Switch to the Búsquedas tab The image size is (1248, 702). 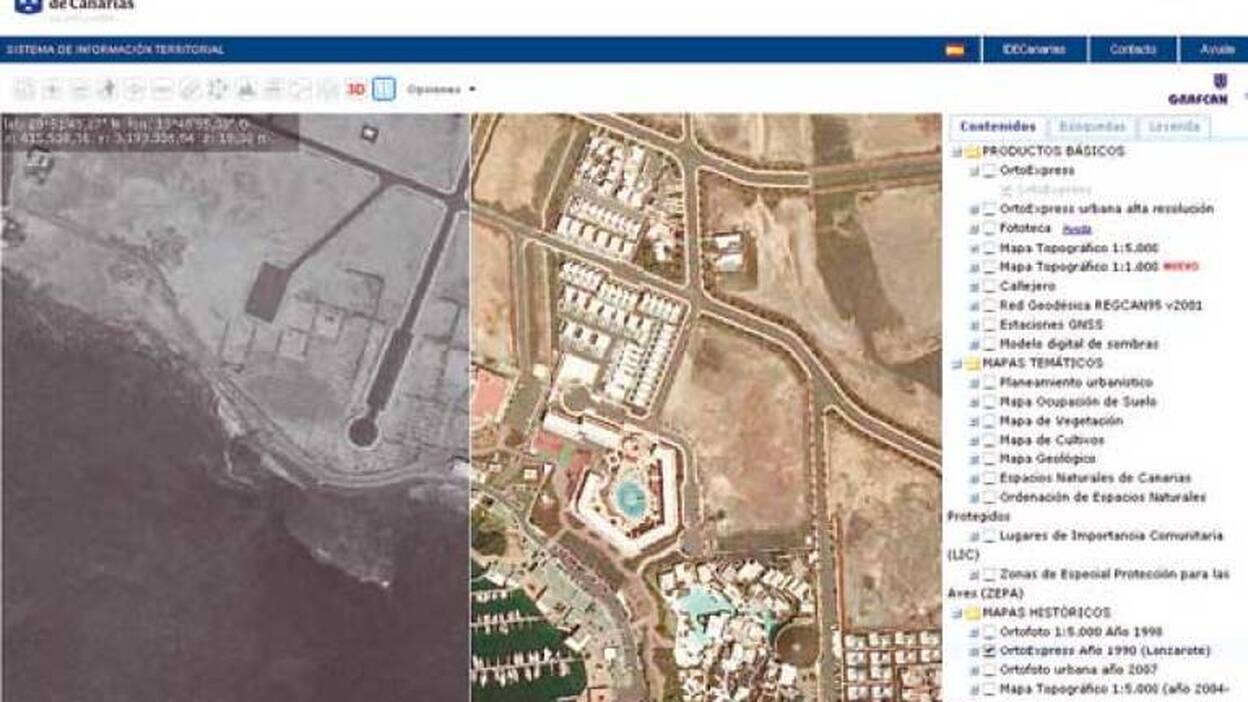click(x=1093, y=127)
